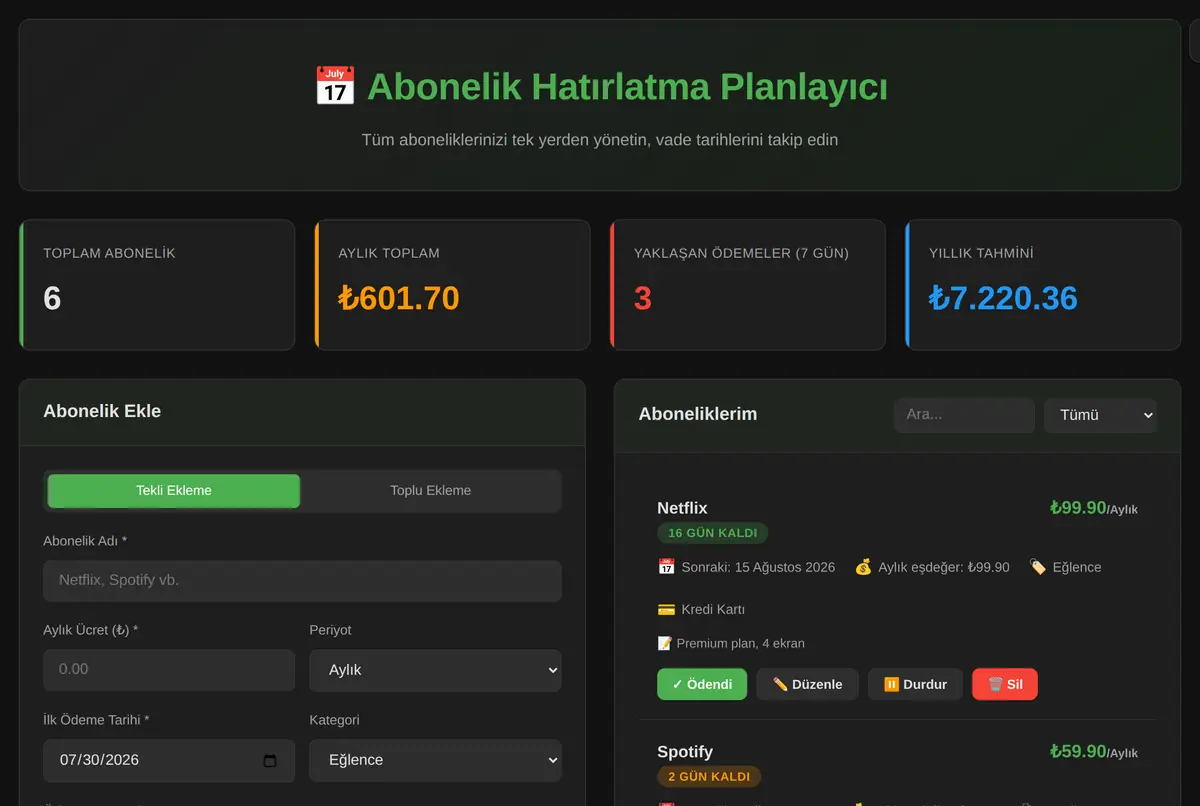Click the calendar emoji icon in header
This screenshot has width=1200, height=806.
click(x=335, y=87)
